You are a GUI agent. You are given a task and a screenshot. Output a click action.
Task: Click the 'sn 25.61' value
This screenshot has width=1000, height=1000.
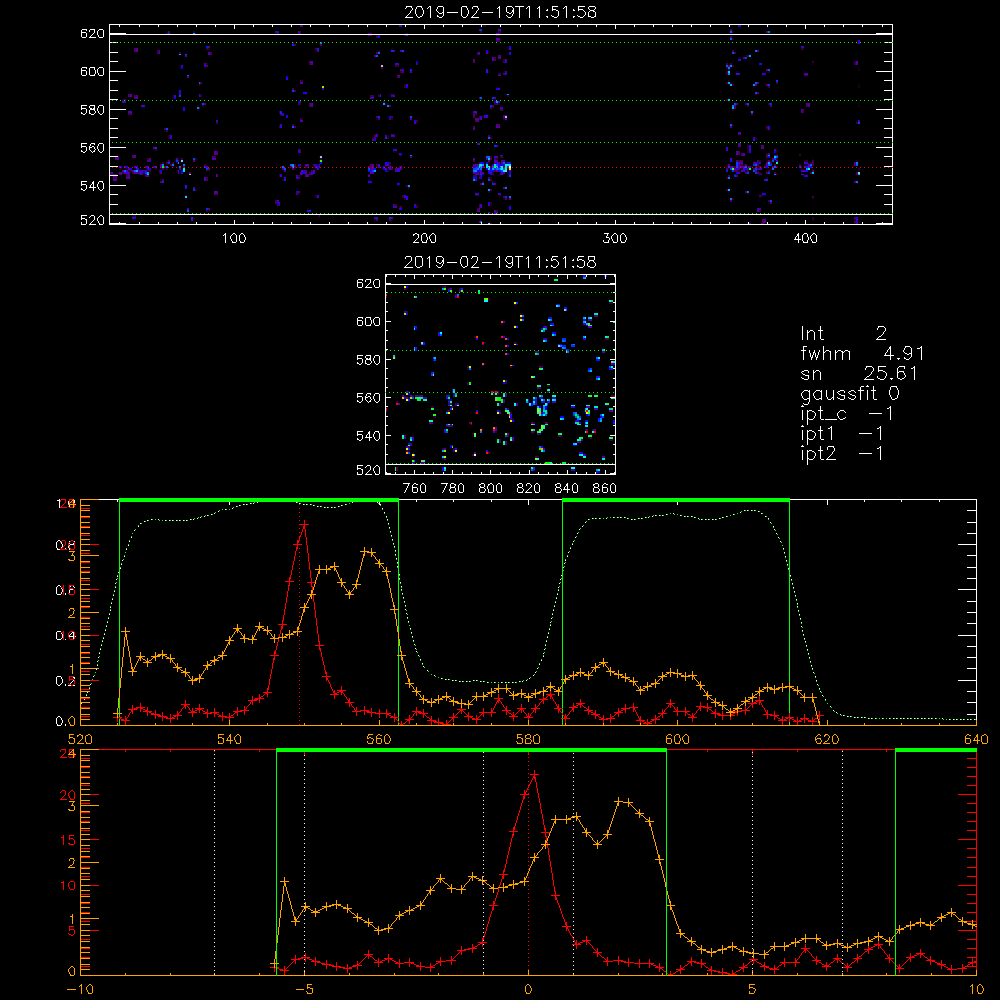[x=859, y=373]
